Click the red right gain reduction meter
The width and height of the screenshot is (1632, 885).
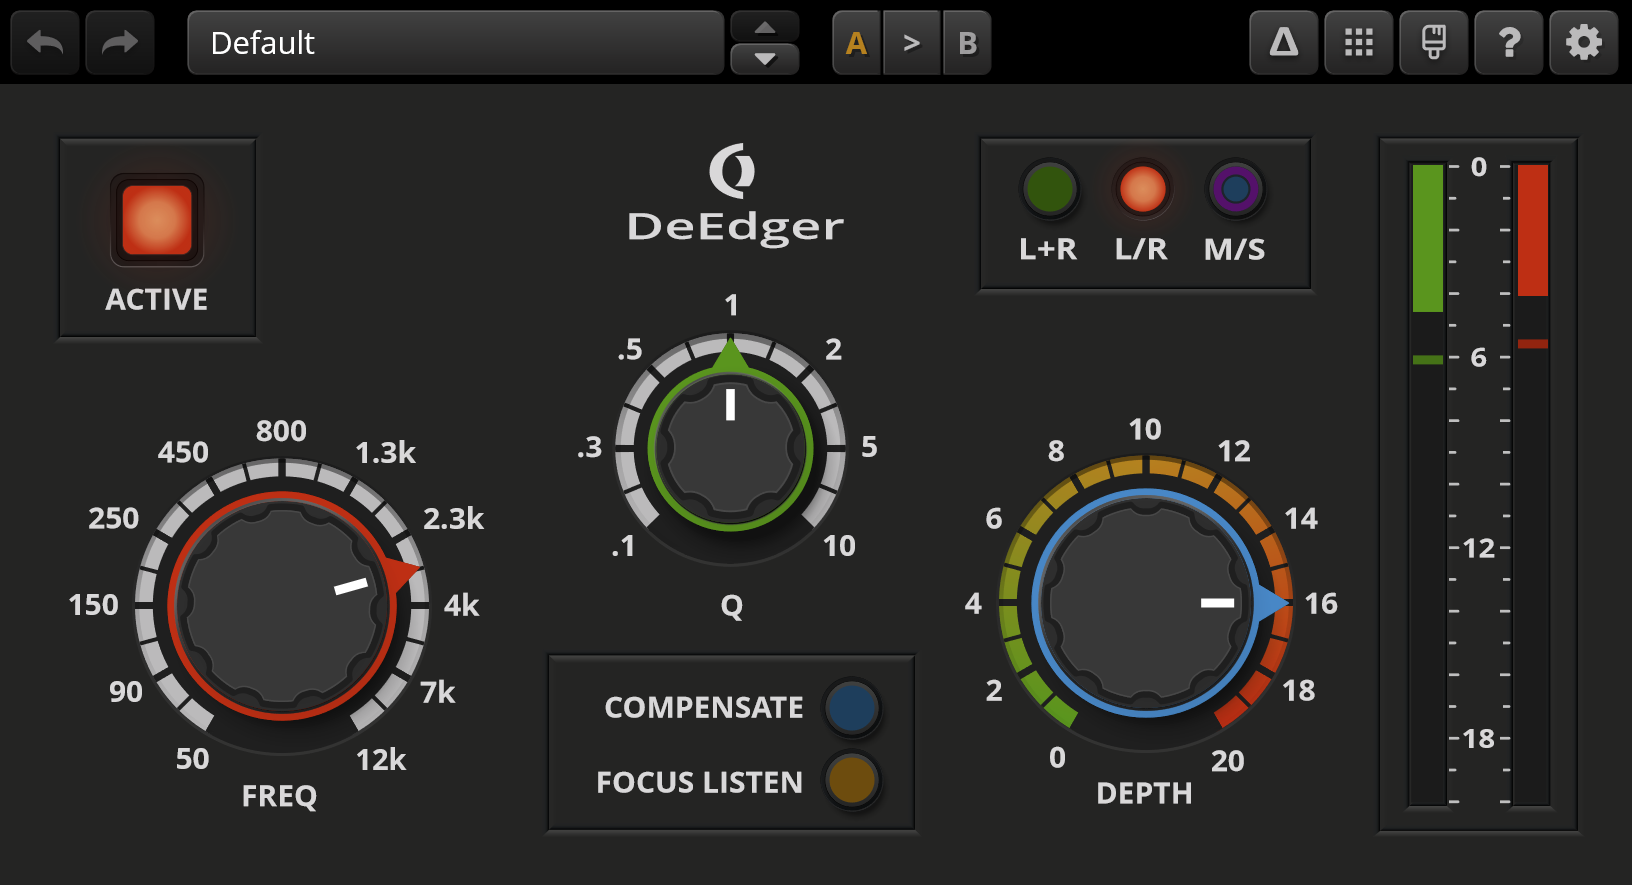(x=1532, y=484)
